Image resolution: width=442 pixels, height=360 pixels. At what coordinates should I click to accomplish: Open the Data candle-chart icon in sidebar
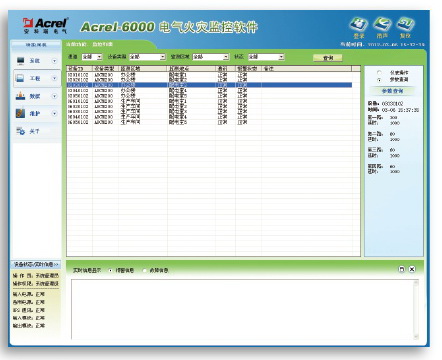click(x=20, y=96)
